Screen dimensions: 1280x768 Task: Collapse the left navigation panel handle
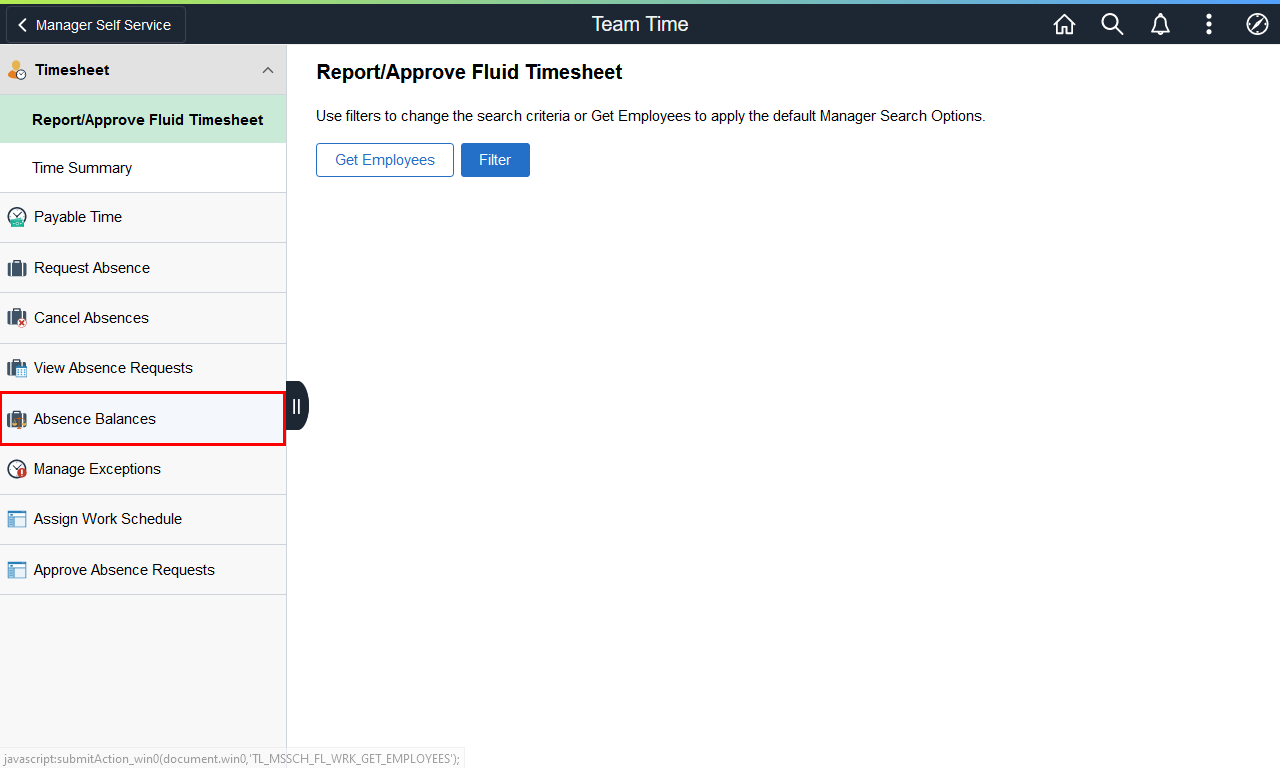click(297, 406)
